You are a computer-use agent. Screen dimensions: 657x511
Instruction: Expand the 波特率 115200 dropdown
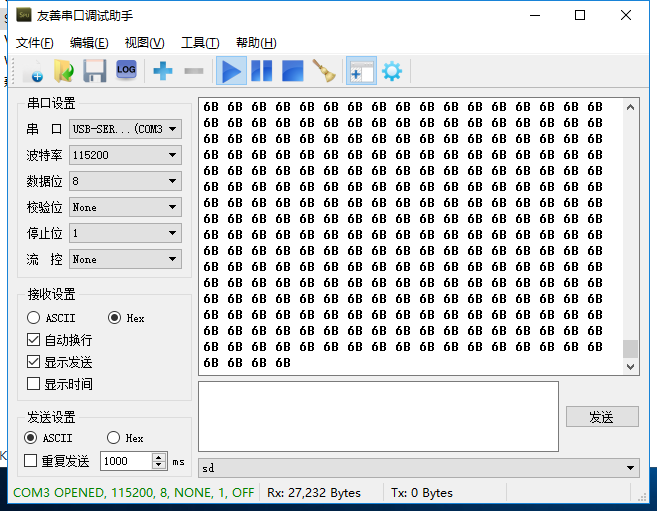(125, 155)
